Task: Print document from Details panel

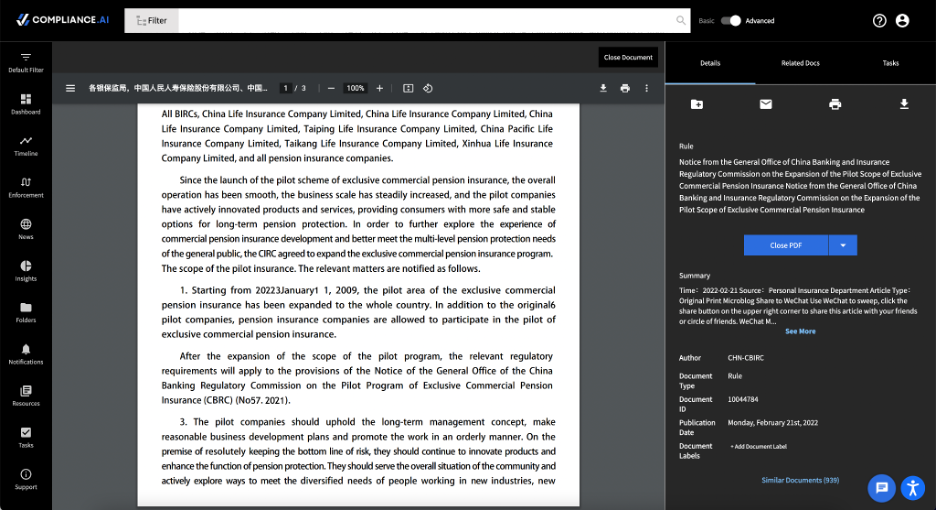Action: 835,105
